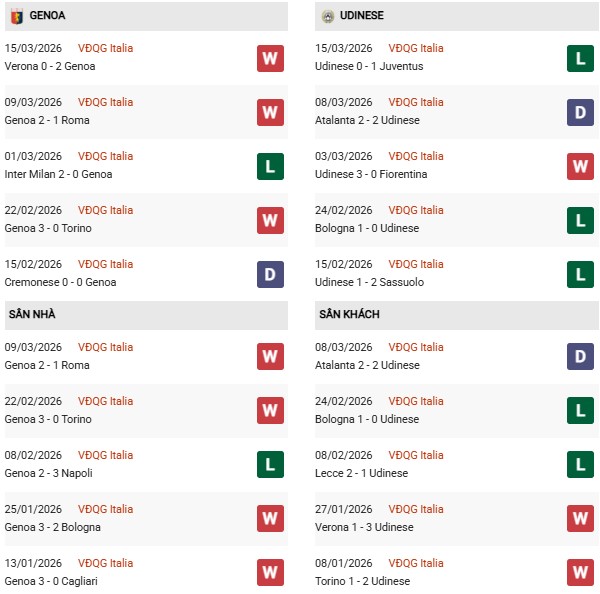This screenshot has width=600, height=594.
Task: Open the VĐQG Italia link for Genoa 2 - 1 Roma on 09/03/2026 in the top Genoa list
Action: [105, 102]
